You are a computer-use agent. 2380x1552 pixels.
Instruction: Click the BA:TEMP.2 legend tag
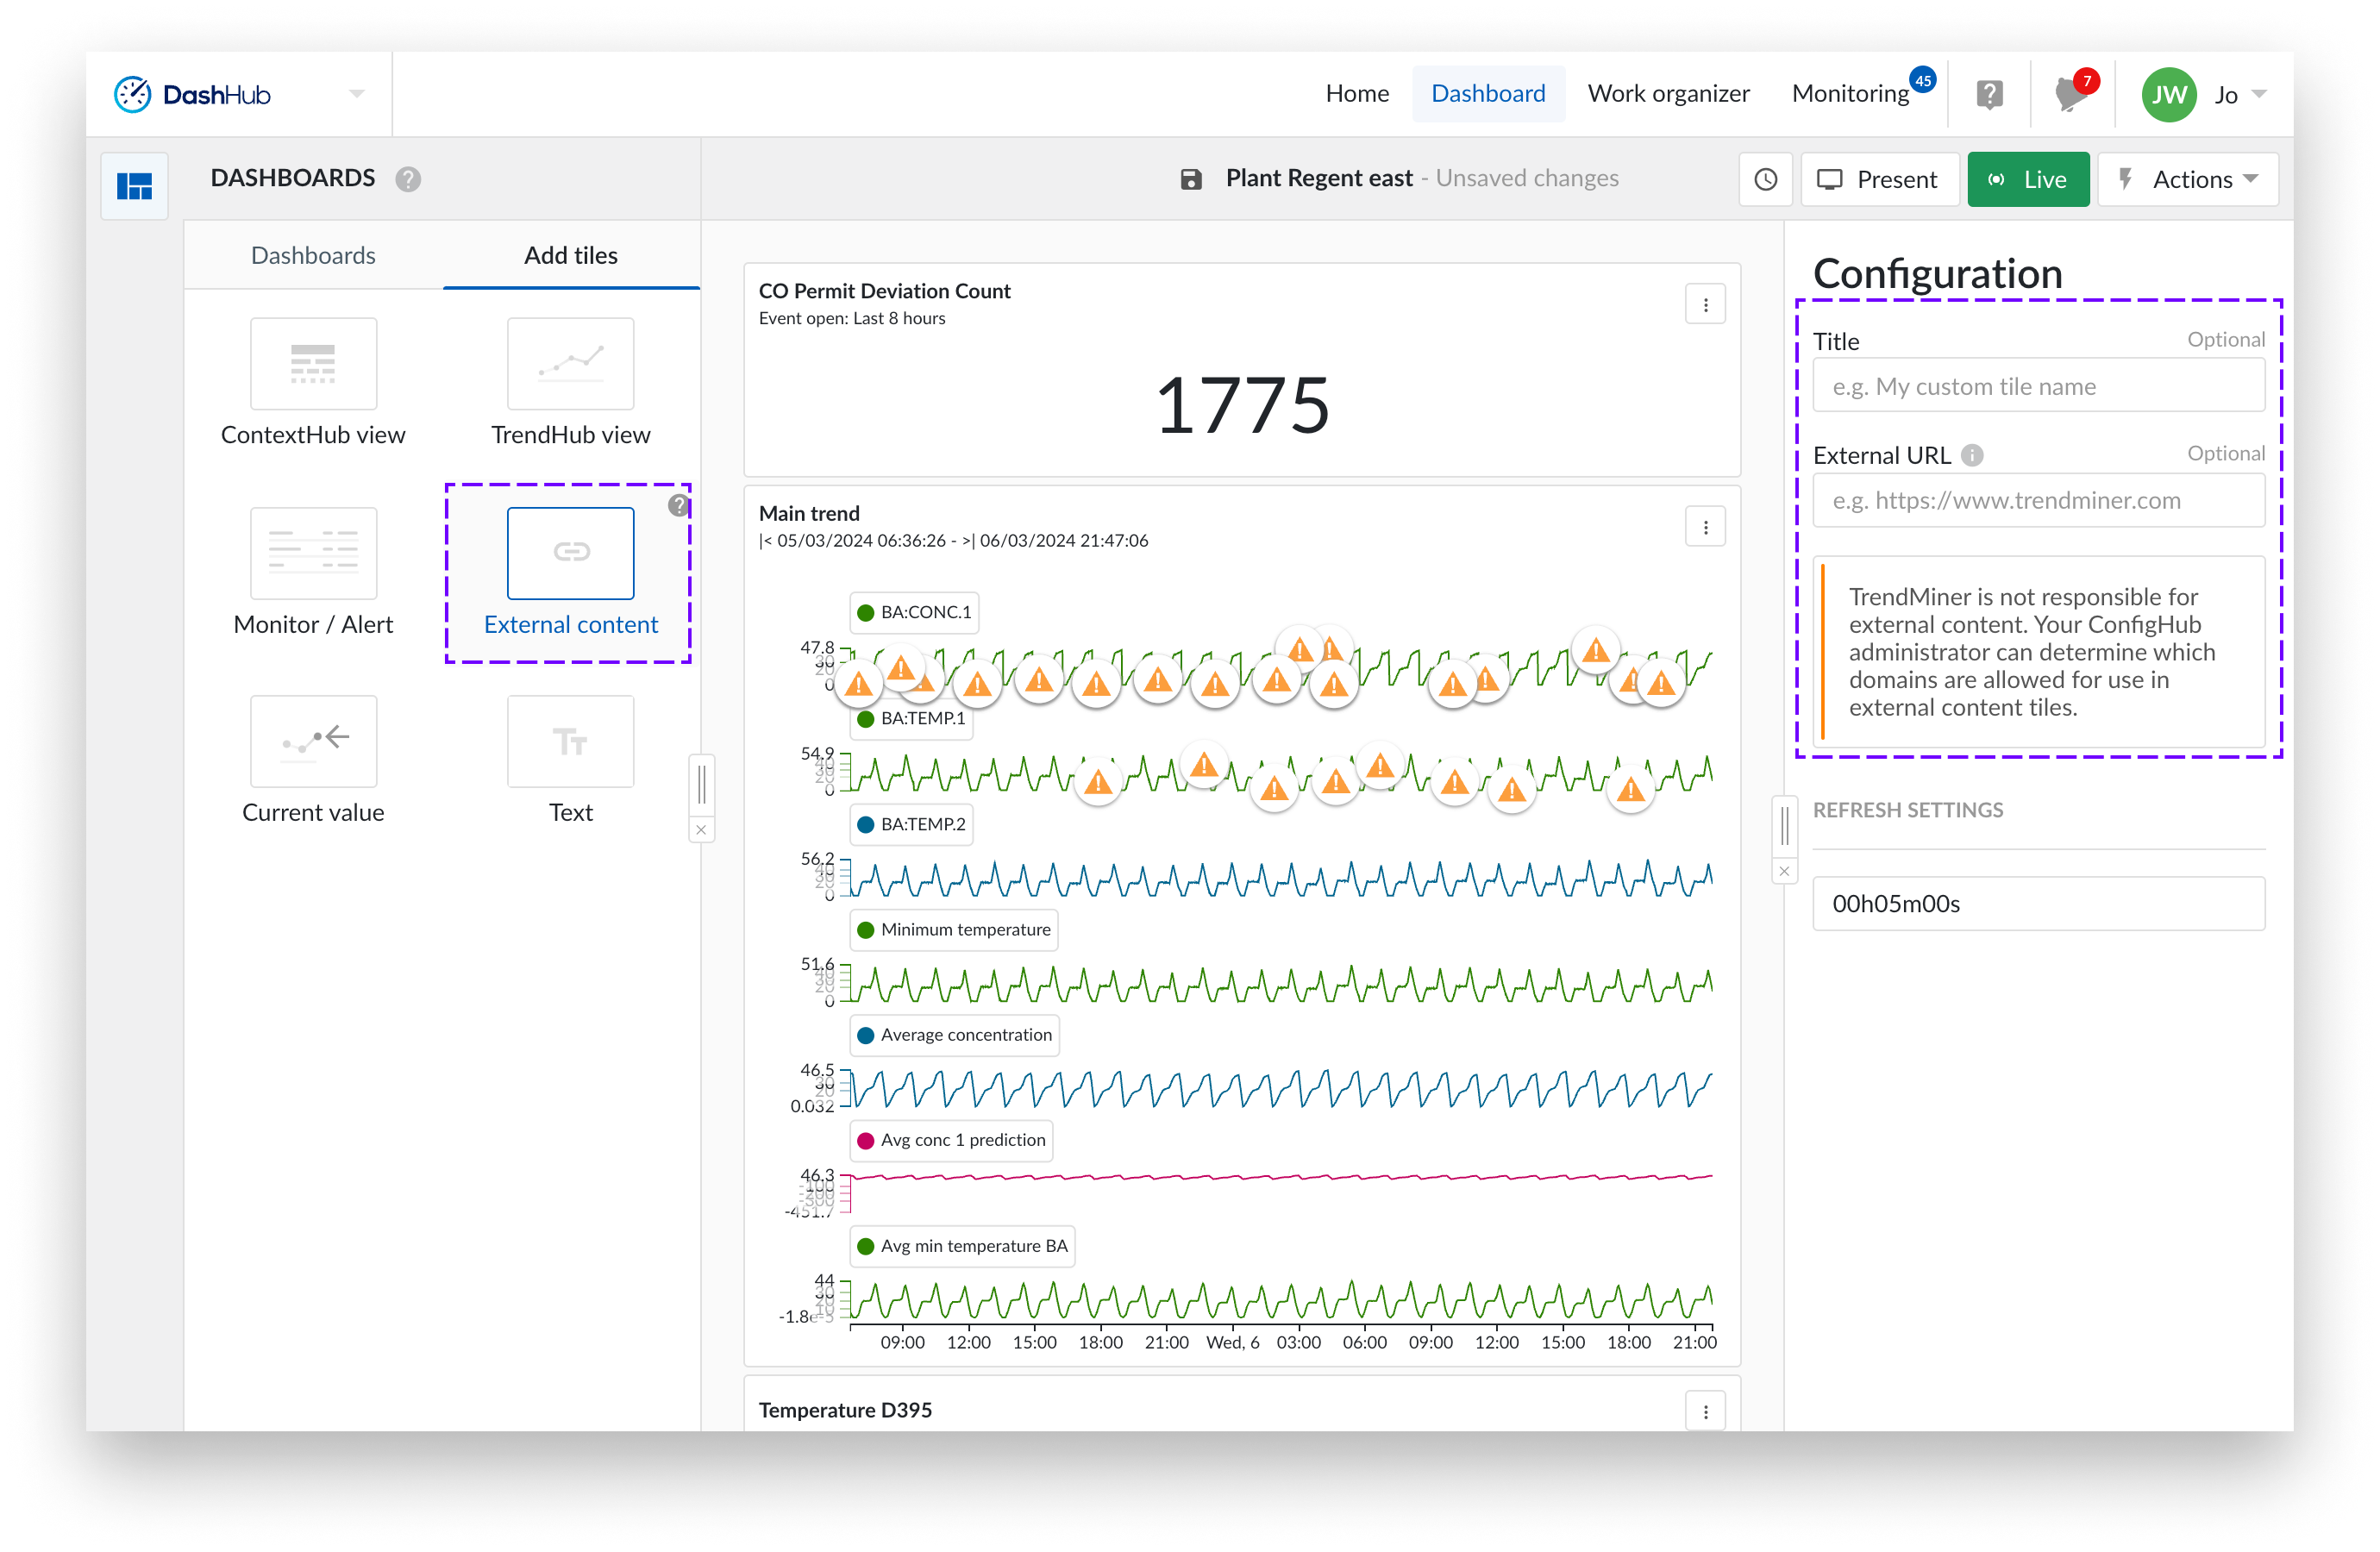pyautogui.click(x=911, y=824)
